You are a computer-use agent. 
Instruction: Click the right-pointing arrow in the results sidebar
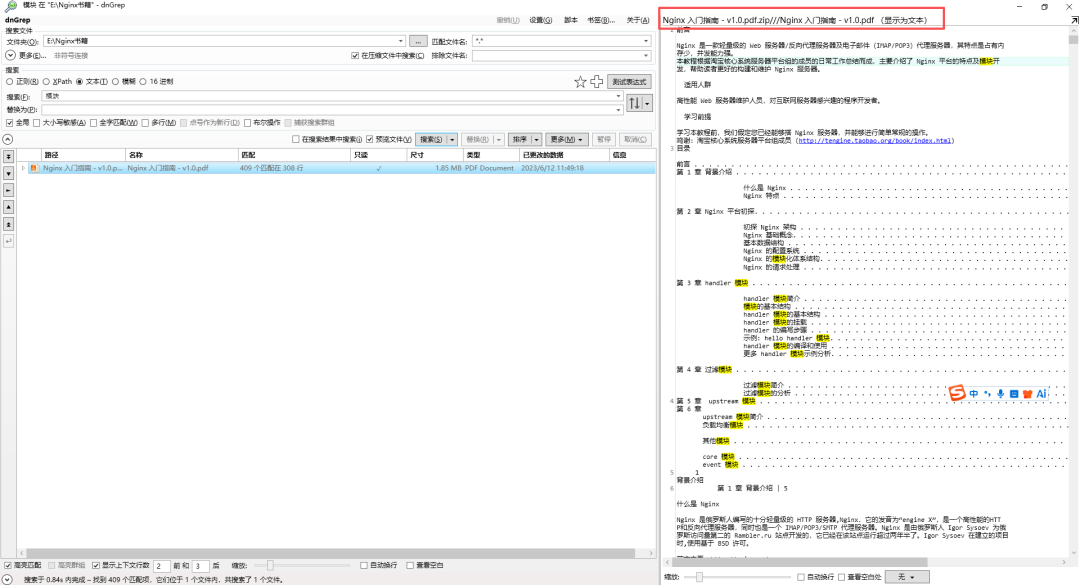pos(8,190)
